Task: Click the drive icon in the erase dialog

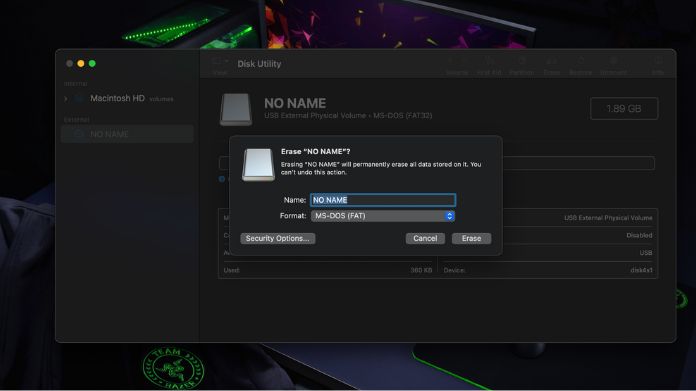Action: tap(258, 165)
